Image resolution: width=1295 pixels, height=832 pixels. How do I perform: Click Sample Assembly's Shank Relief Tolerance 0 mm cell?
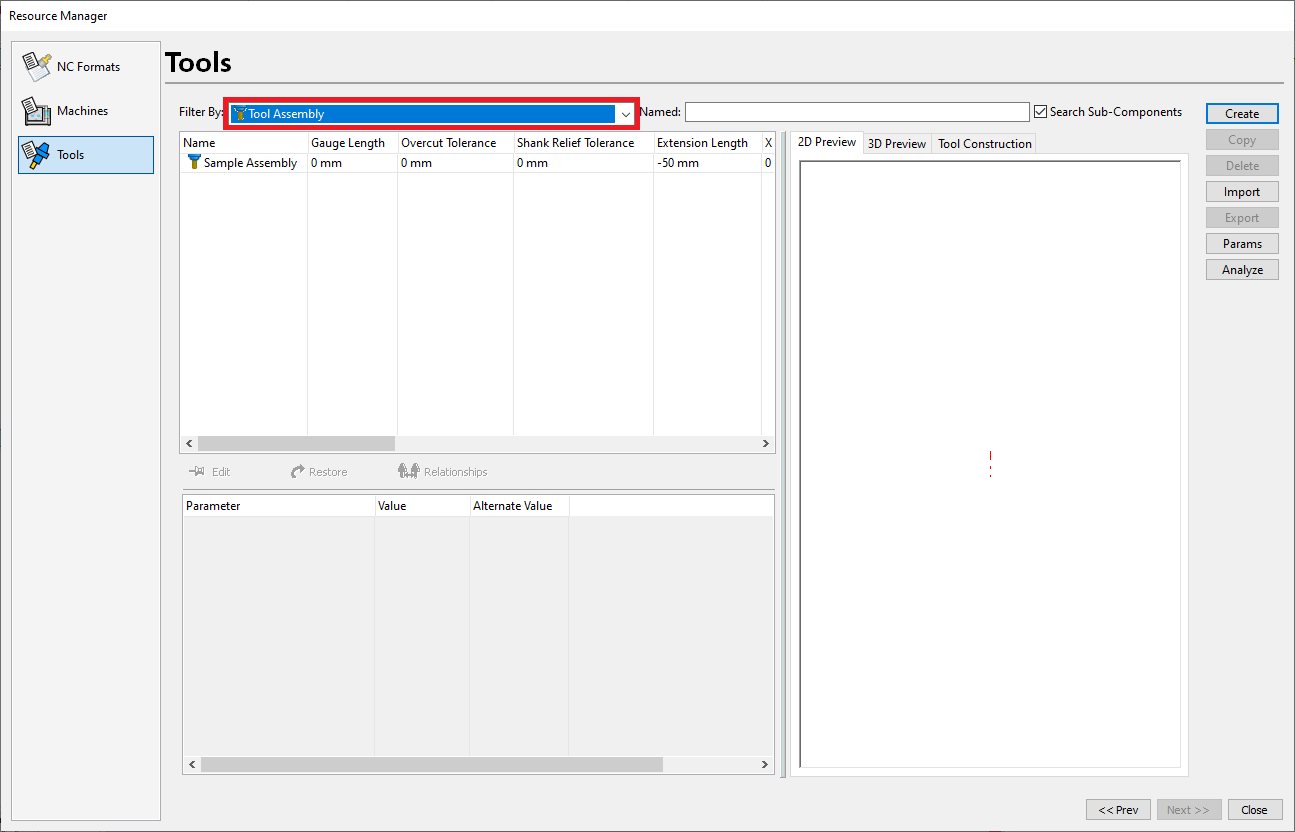[583, 163]
